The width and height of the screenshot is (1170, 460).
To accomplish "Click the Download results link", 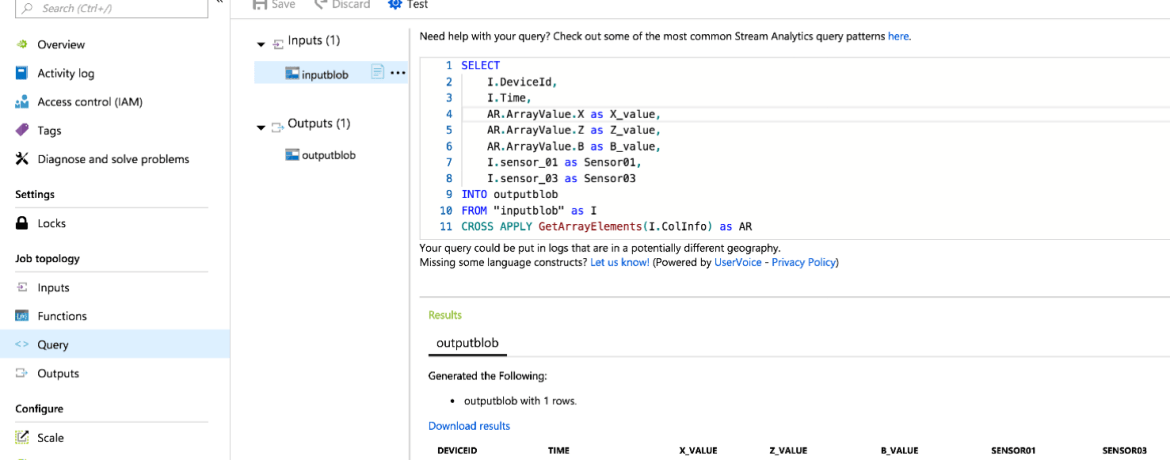I will pyautogui.click(x=469, y=426).
